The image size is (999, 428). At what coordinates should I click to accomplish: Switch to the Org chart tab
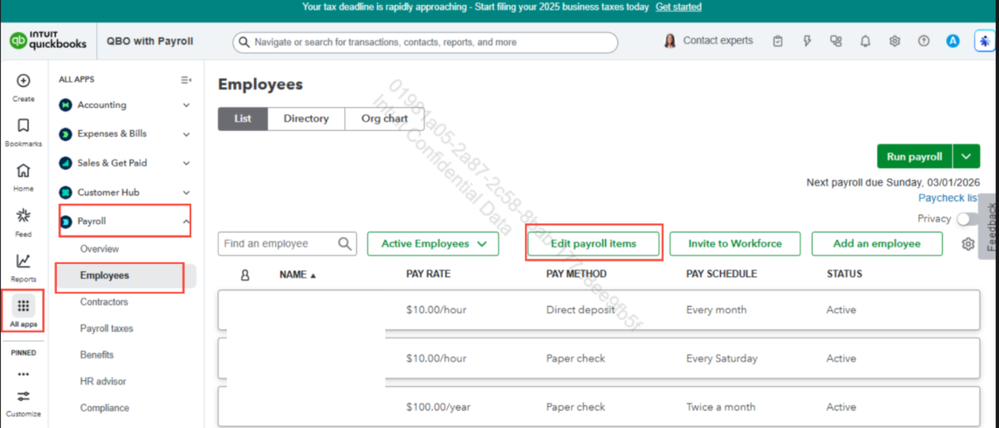[384, 118]
